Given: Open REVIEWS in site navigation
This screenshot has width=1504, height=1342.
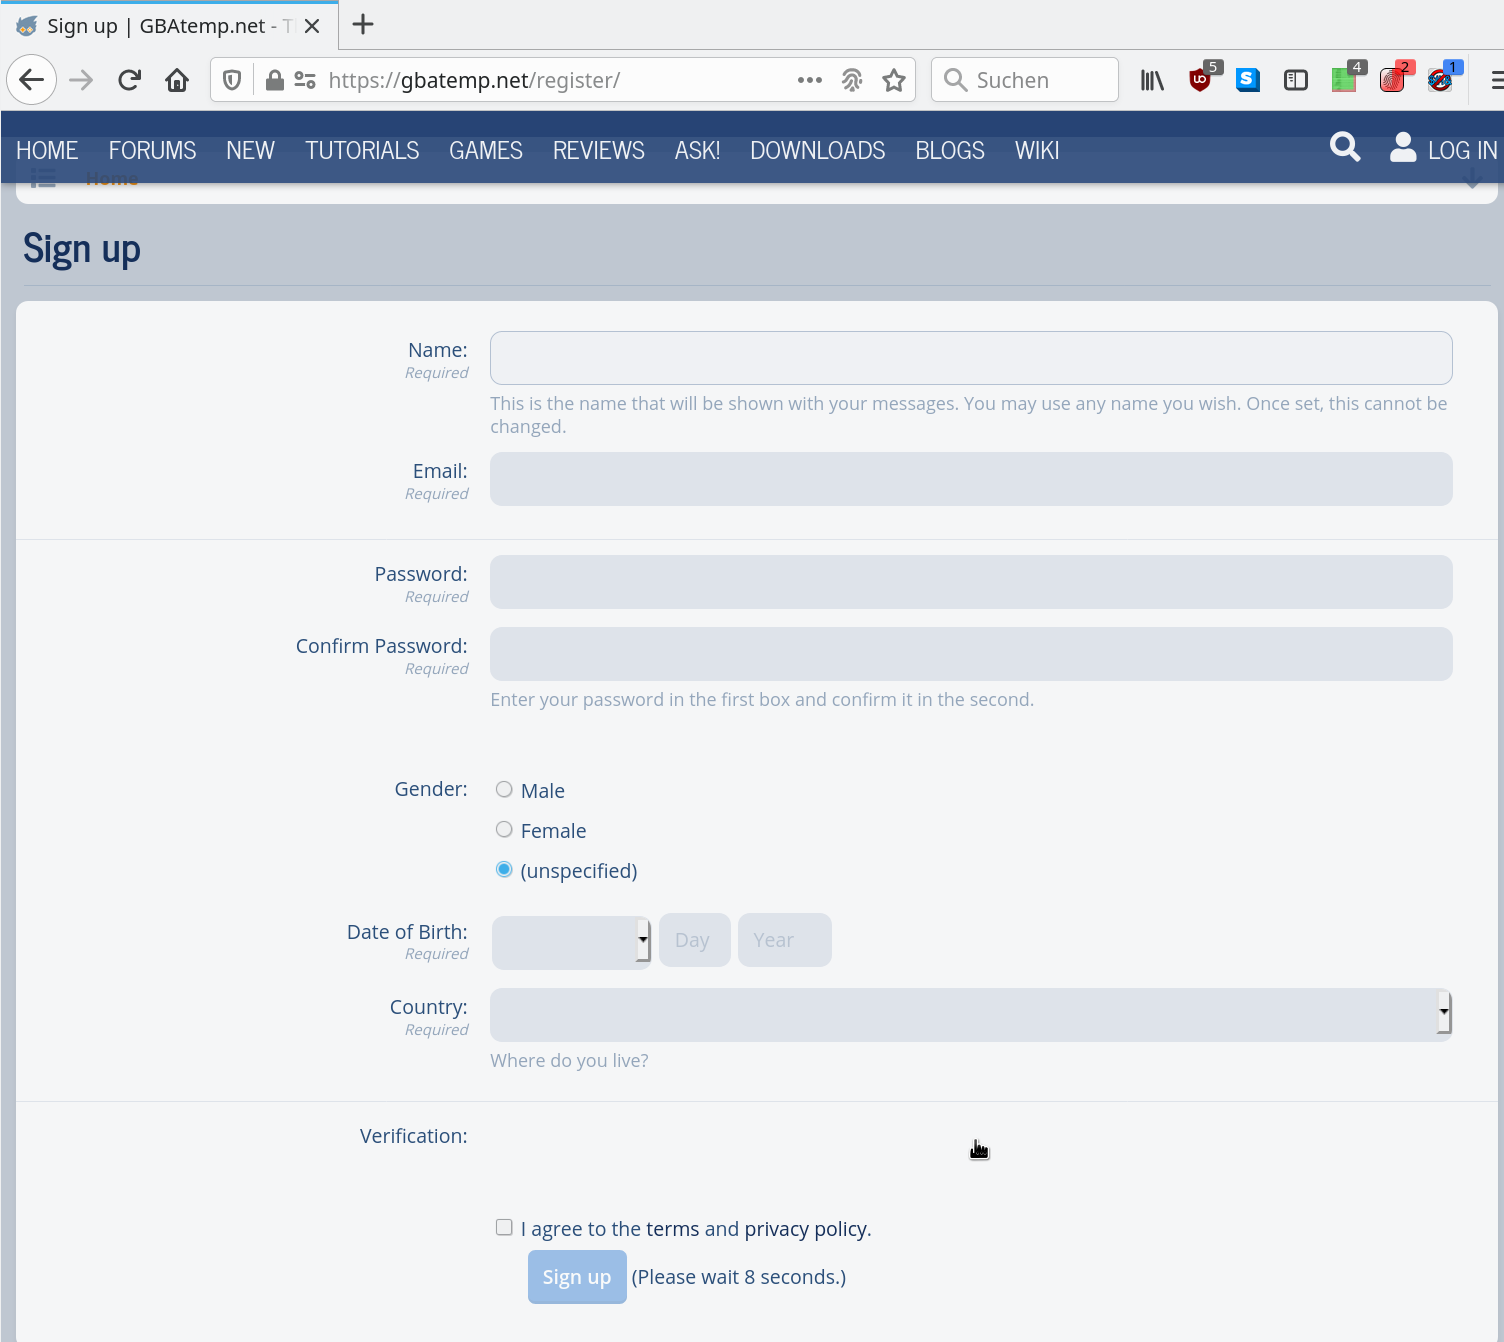Looking at the screenshot, I should (599, 150).
